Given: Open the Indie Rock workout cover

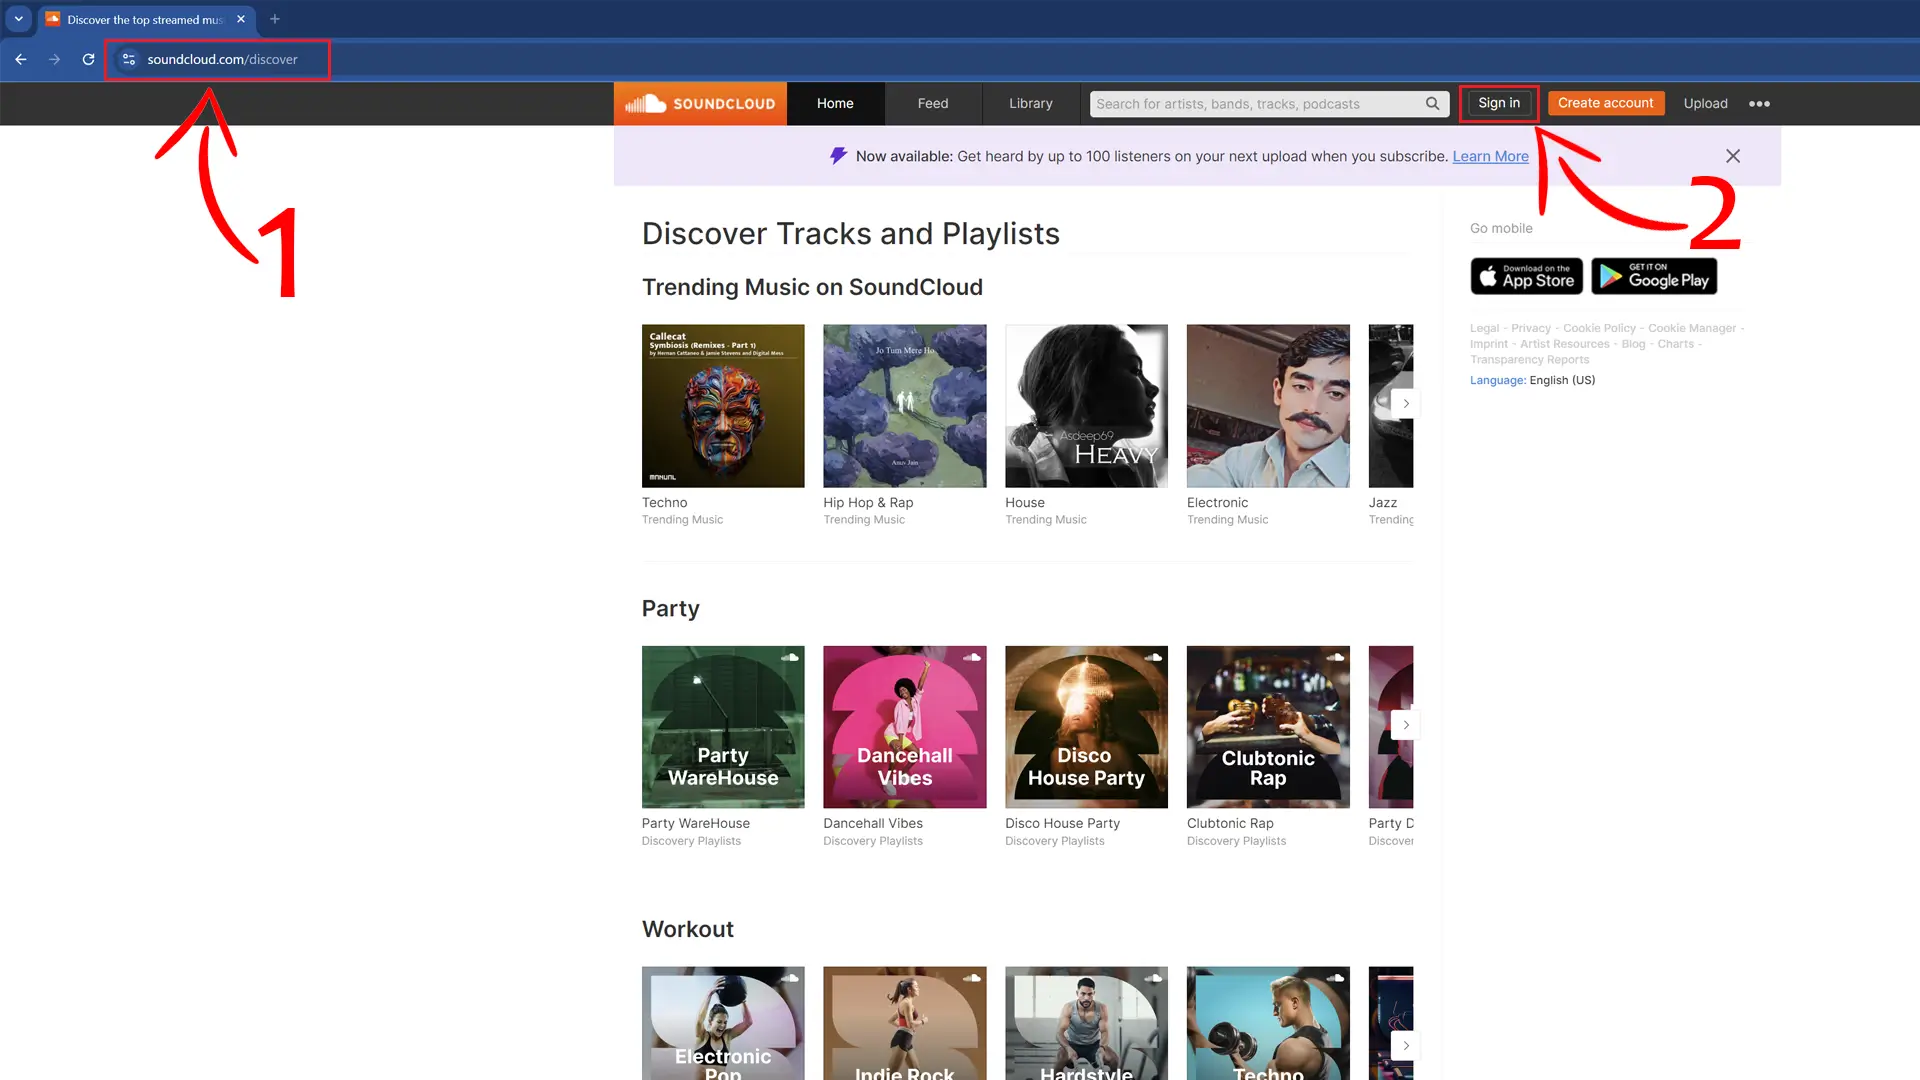Looking at the screenshot, I should 905,1023.
